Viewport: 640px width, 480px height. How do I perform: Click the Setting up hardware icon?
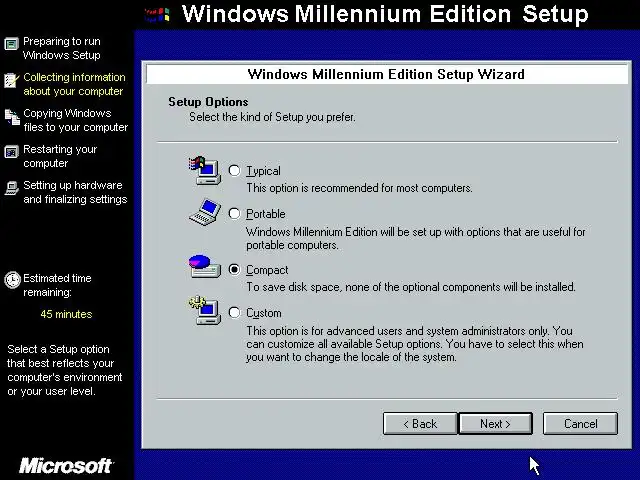point(11,188)
